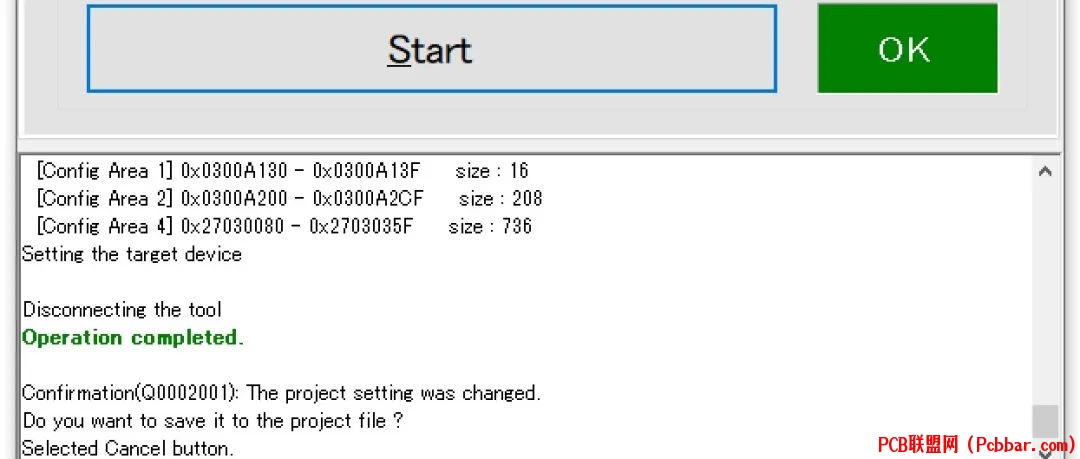Screen dimensions: 1080x459
Task: Click the red Pcbbar.com watermark link
Action: pyautogui.click(x=975, y=447)
